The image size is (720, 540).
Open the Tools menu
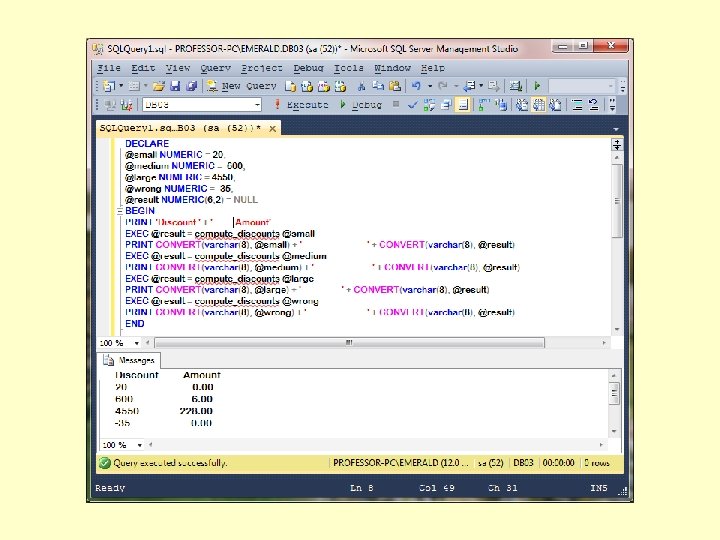349,68
